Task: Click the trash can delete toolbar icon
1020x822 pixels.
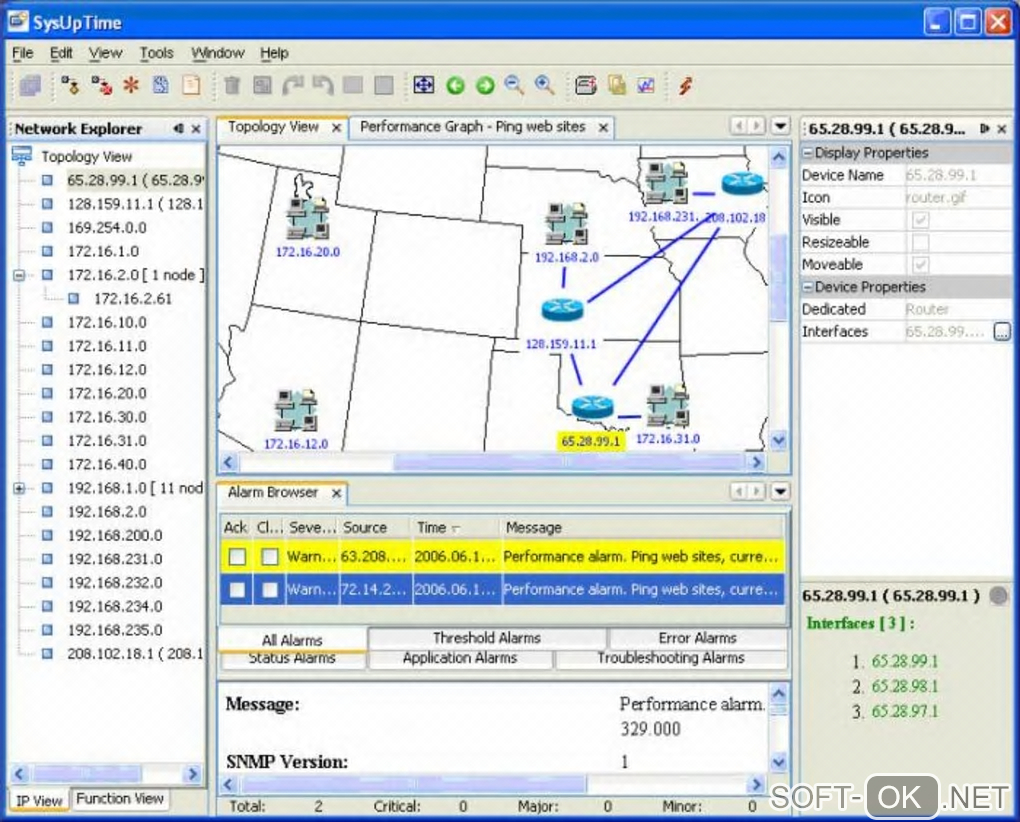Action: [232, 85]
